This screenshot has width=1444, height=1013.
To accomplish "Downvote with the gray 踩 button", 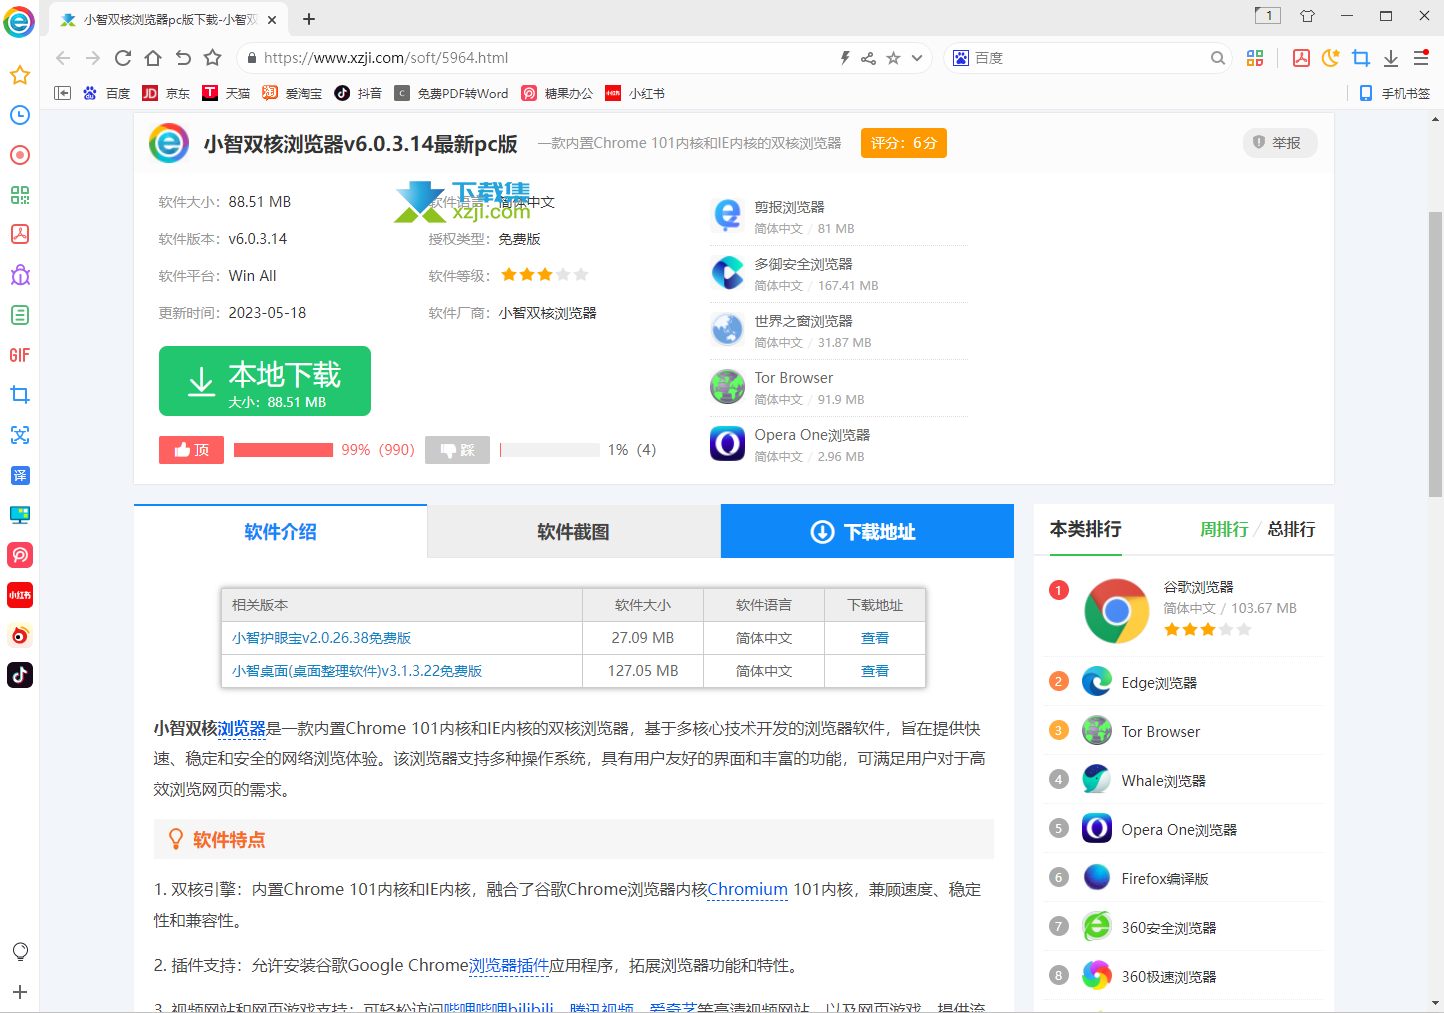I will [x=457, y=450].
